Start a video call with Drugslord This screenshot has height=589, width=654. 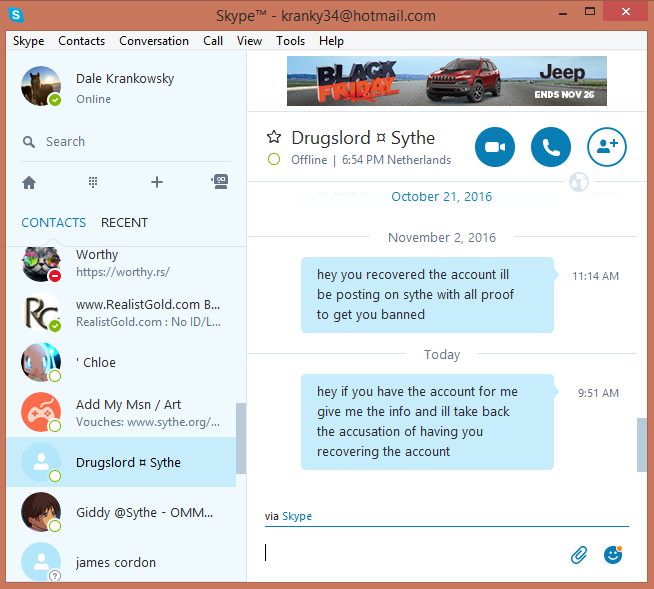pyautogui.click(x=495, y=147)
